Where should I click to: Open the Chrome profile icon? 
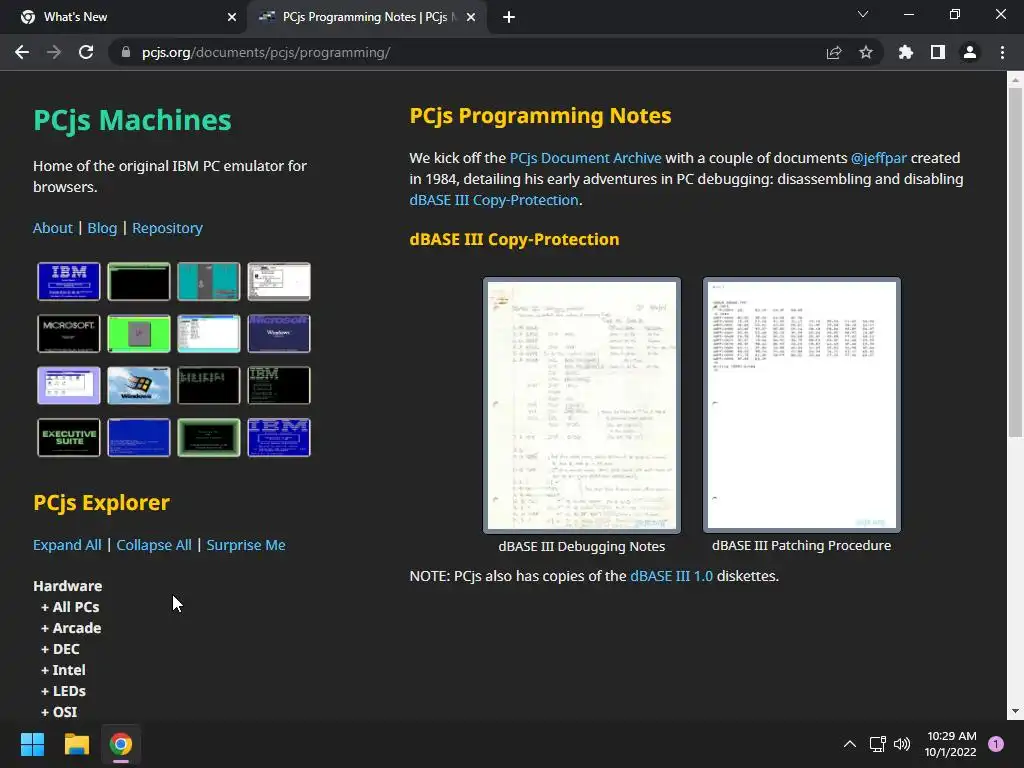[970, 52]
